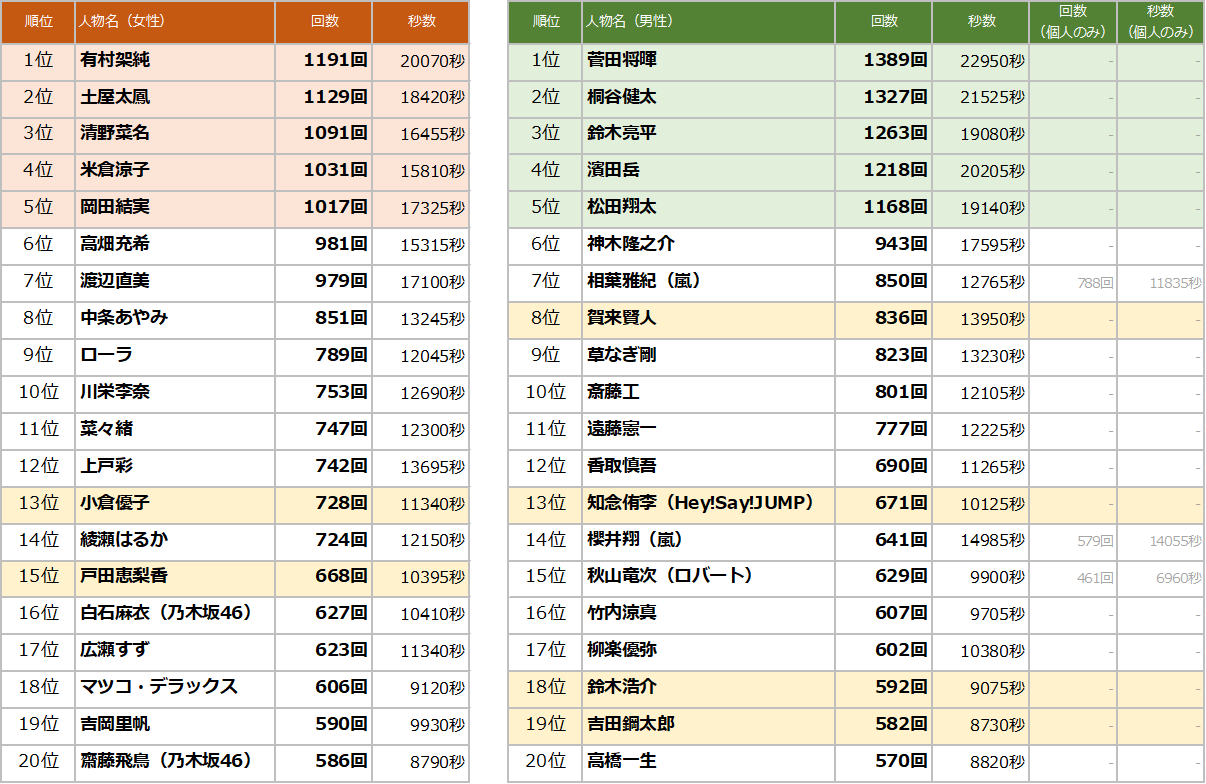Select the name cell 白石麻衣（乃木坂46）
The image size is (1206, 784).
(174, 613)
